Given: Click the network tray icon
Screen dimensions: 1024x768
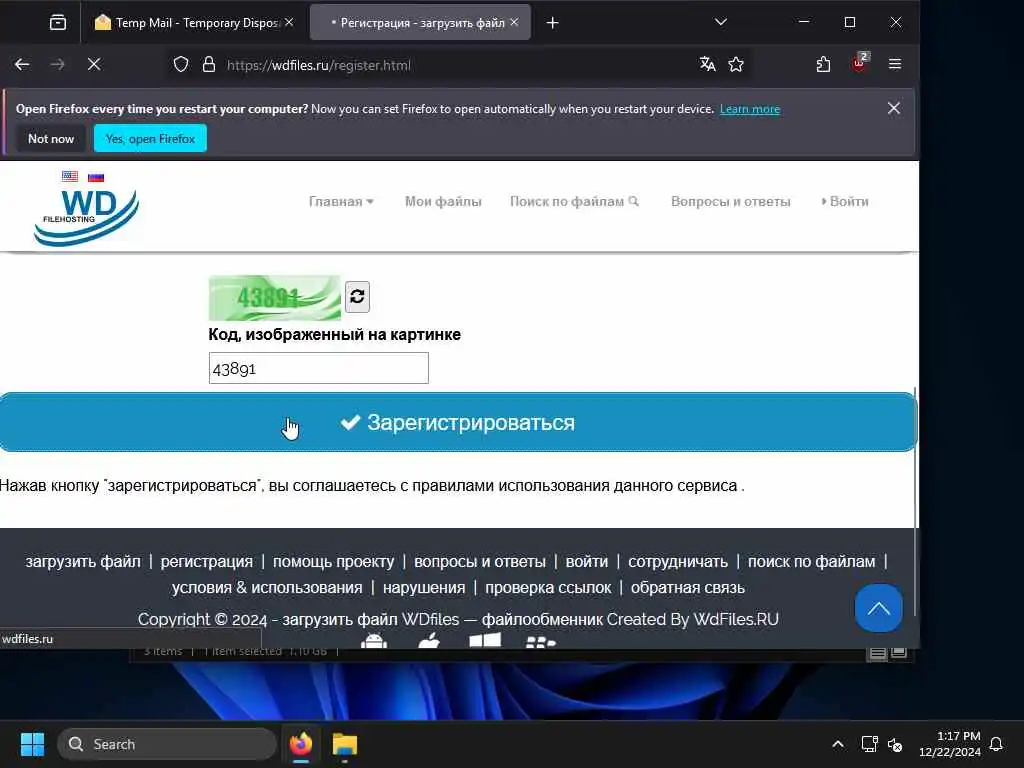Looking at the screenshot, I should click(869, 744).
